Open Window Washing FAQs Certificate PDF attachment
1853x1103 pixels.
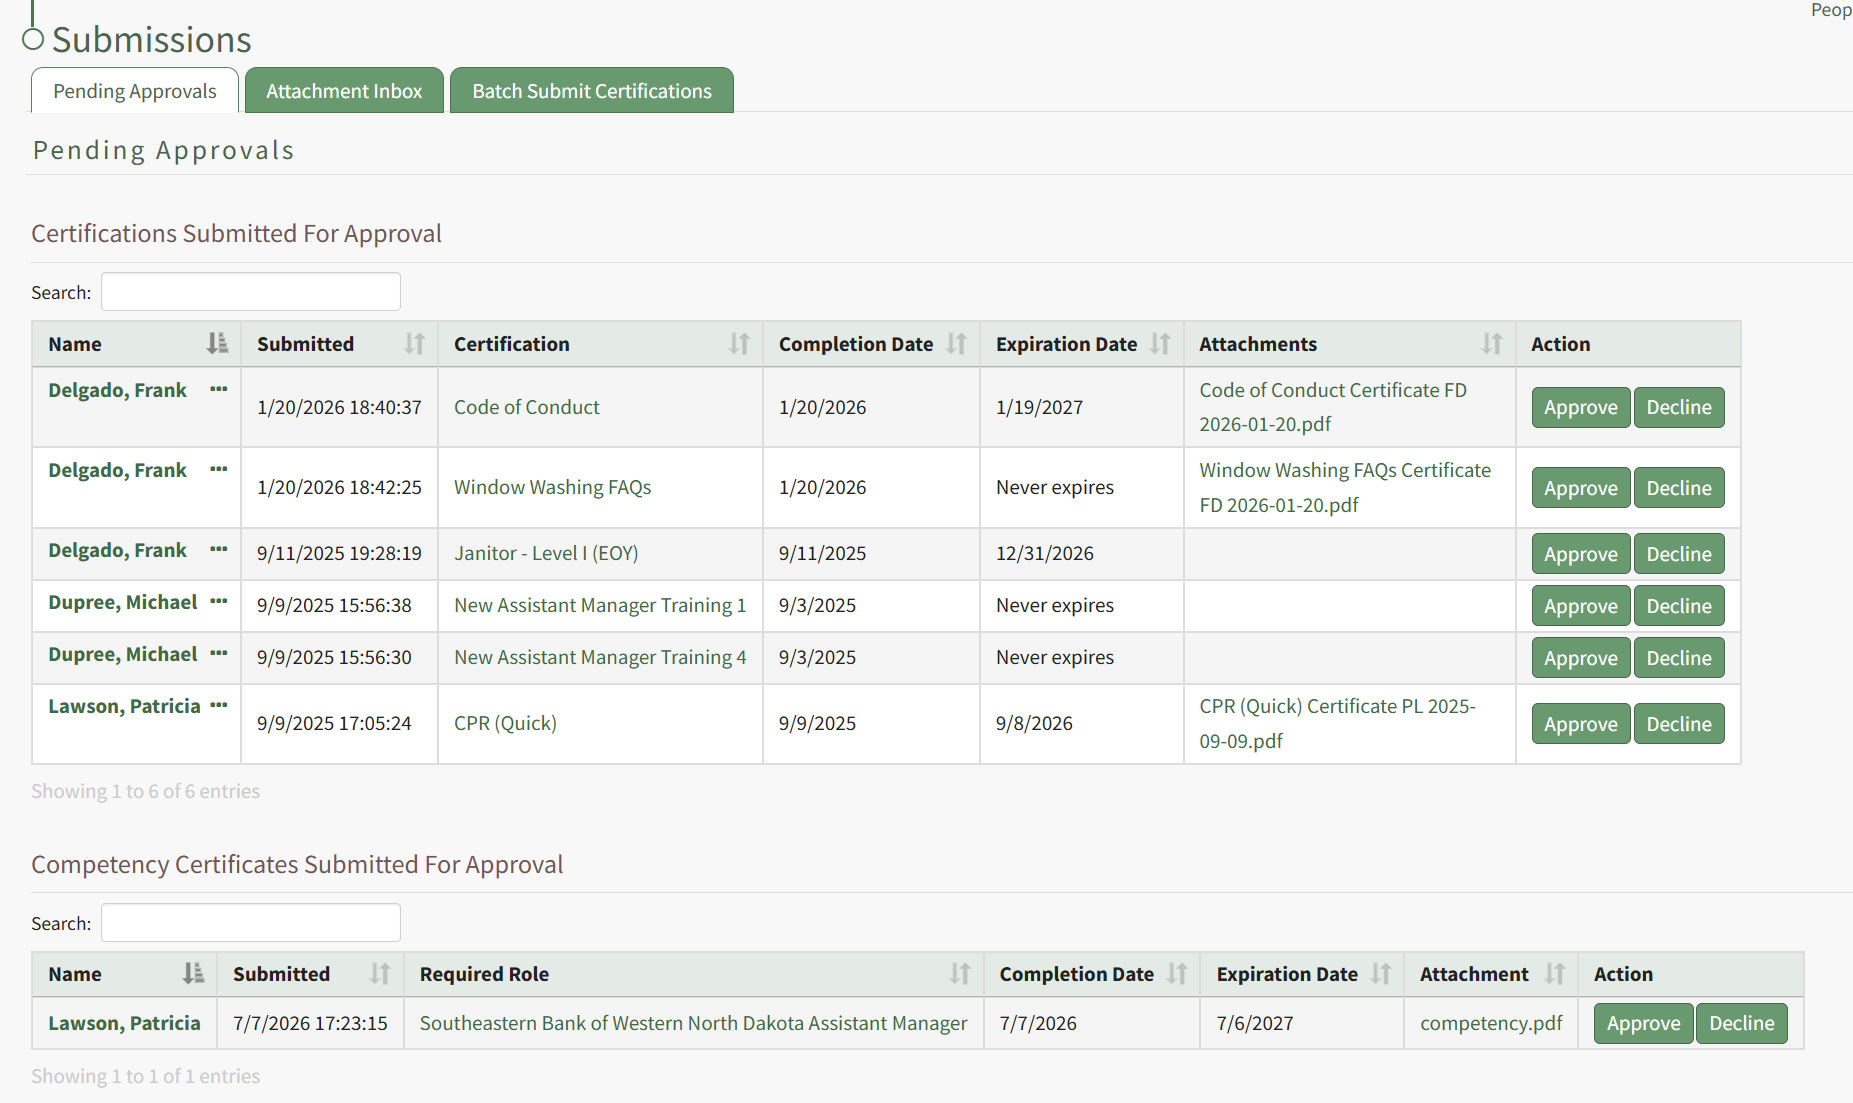point(1345,487)
